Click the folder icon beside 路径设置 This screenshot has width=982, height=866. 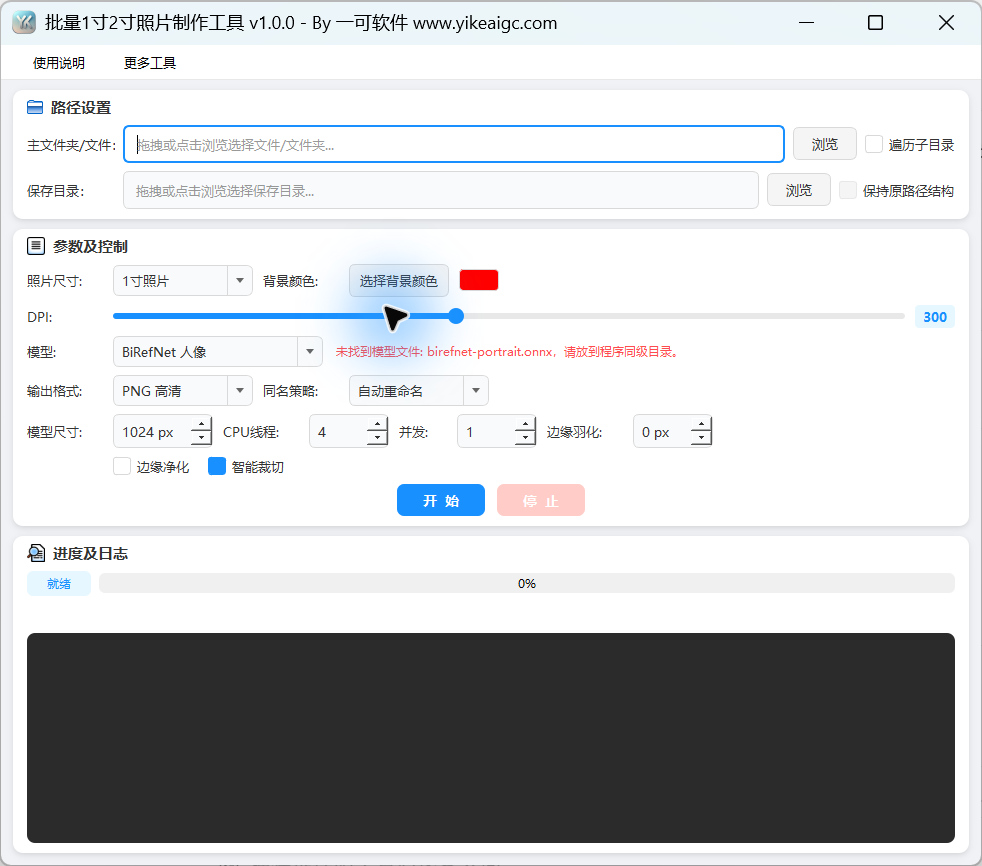click(x=35, y=108)
